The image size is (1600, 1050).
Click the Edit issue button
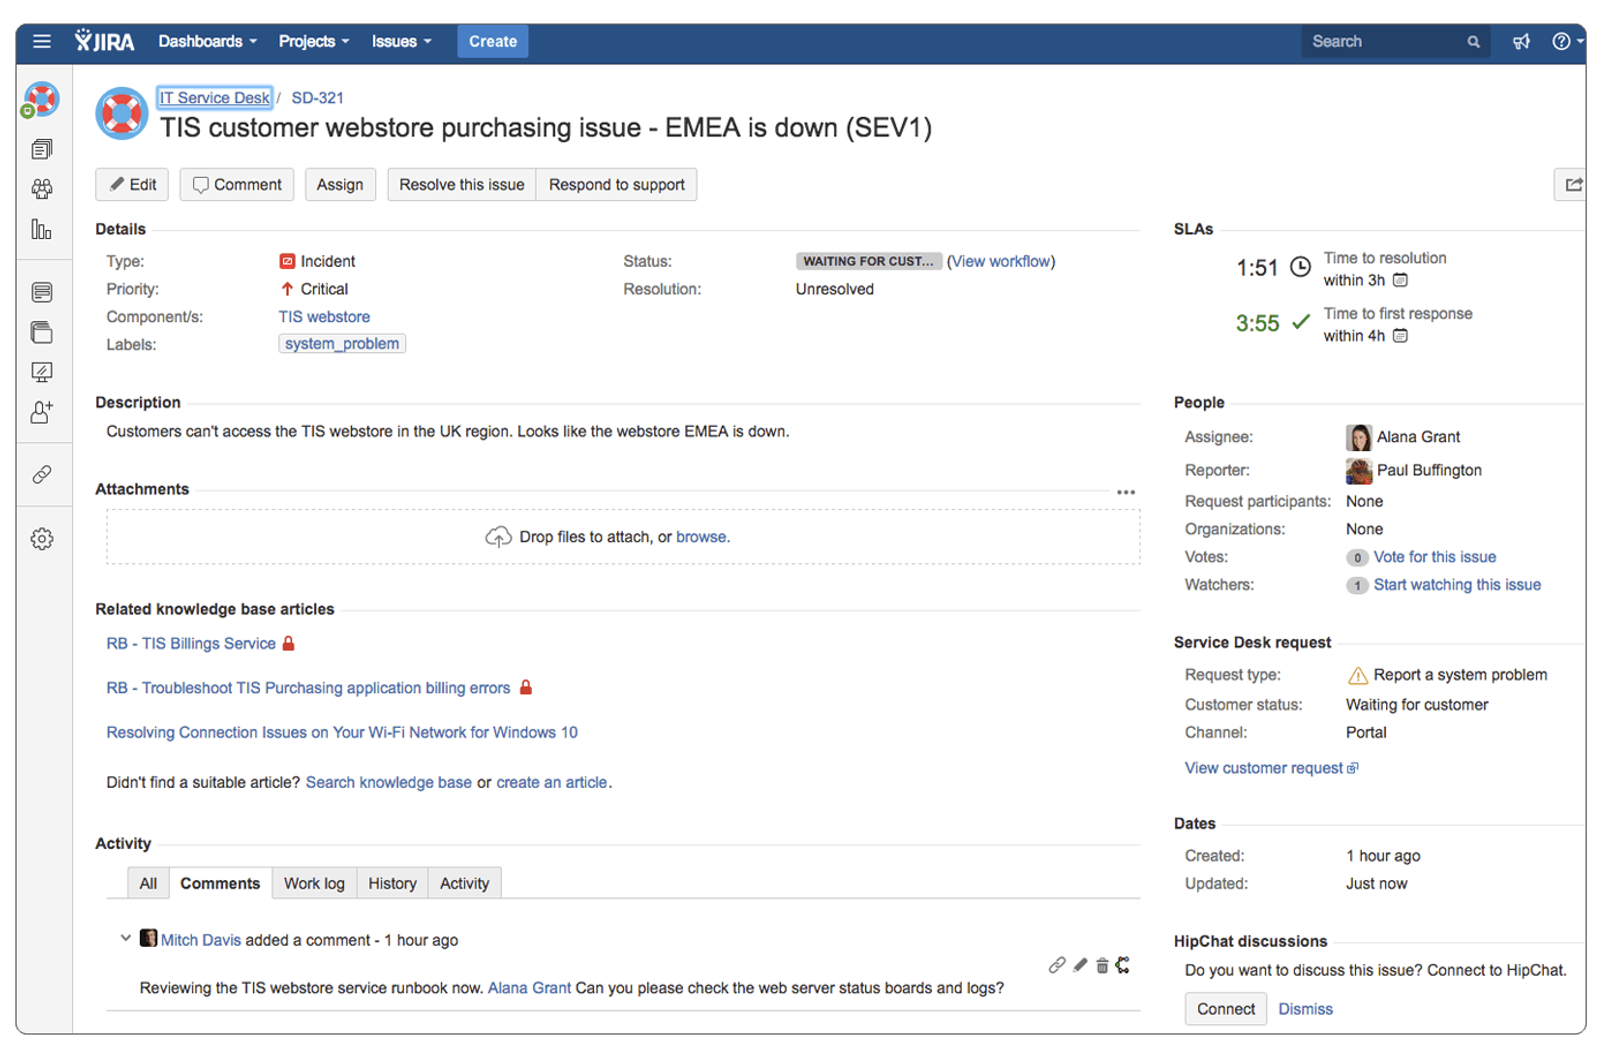point(132,185)
